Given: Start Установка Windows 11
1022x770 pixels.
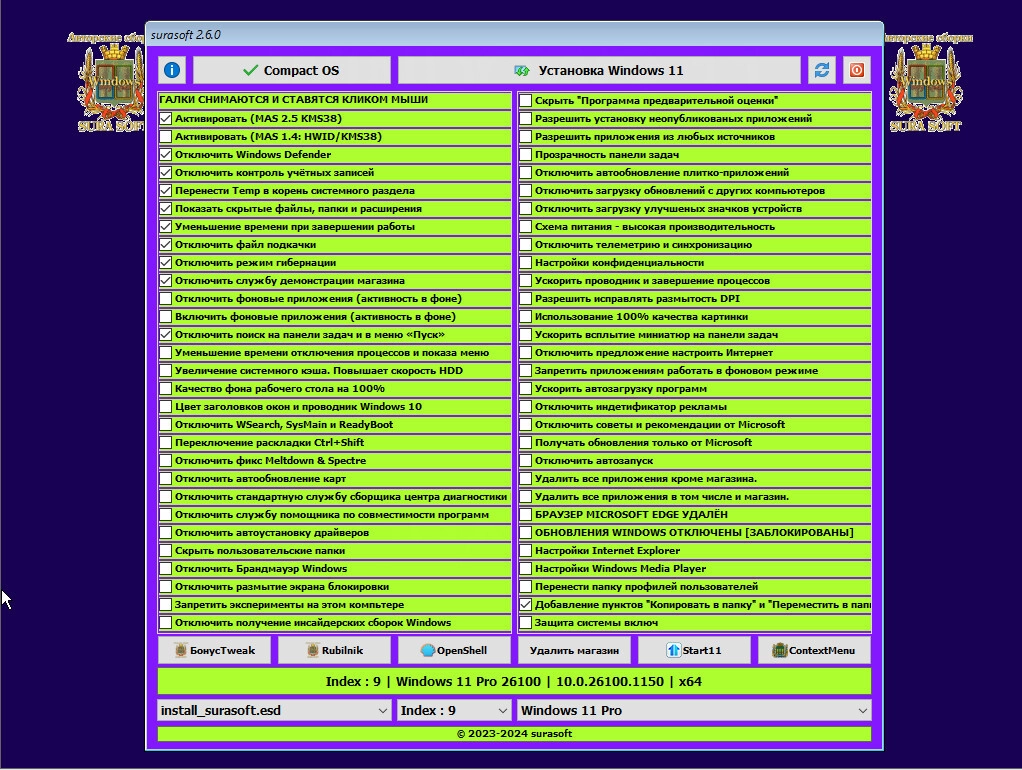Looking at the screenshot, I should (x=599, y=70).
